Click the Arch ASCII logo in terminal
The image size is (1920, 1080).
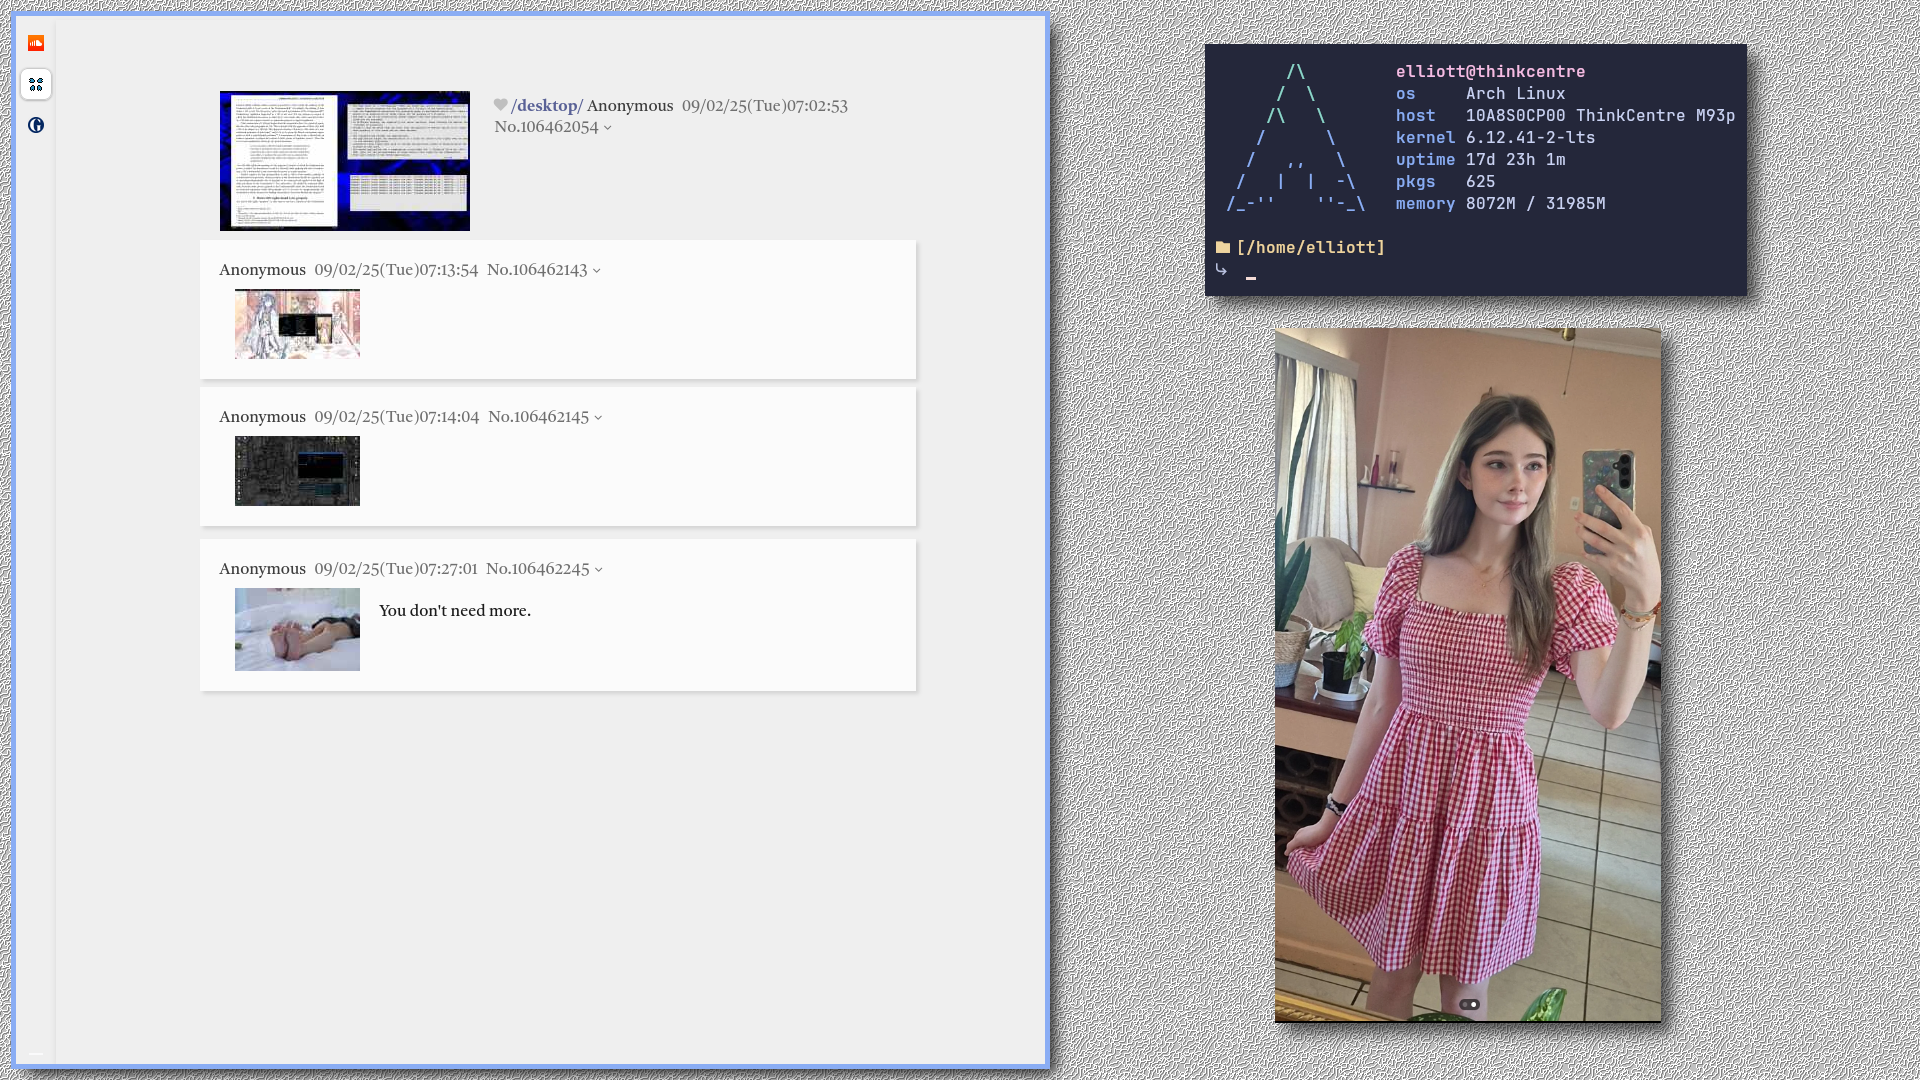pos(1295,138)
